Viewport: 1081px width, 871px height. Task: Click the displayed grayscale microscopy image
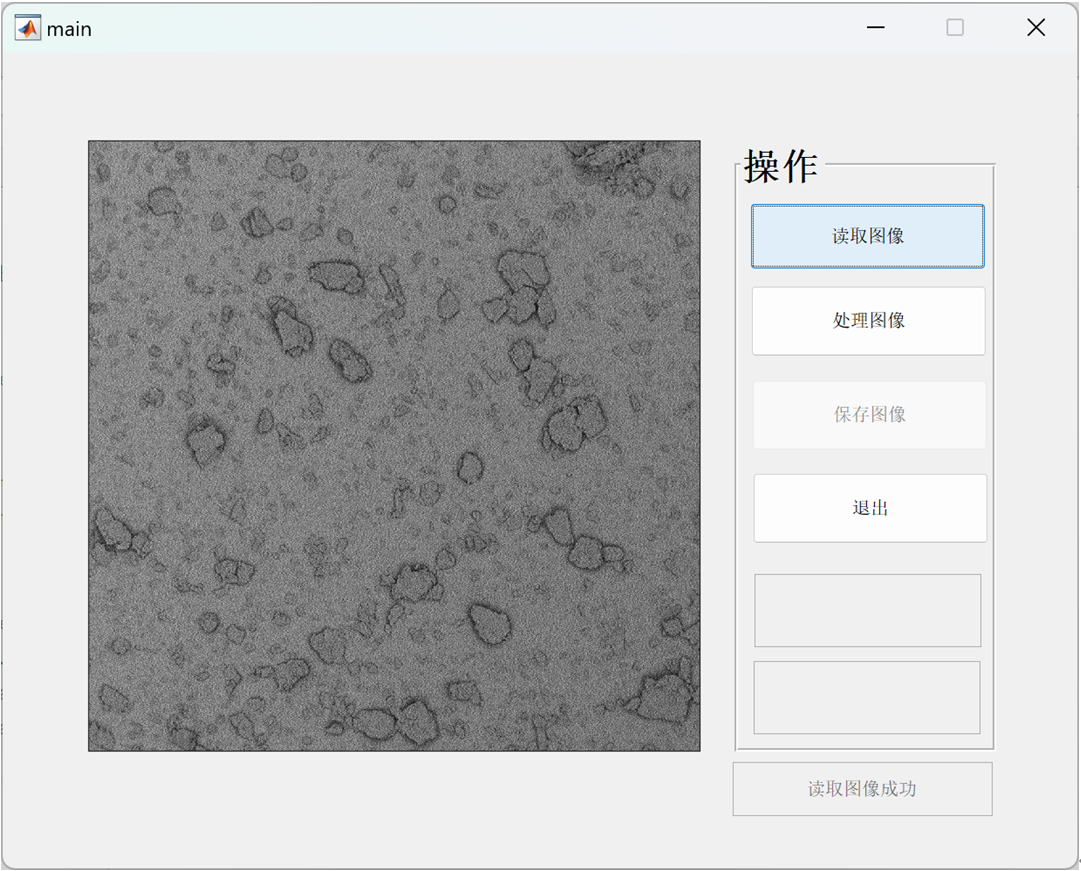click(394, 445)
